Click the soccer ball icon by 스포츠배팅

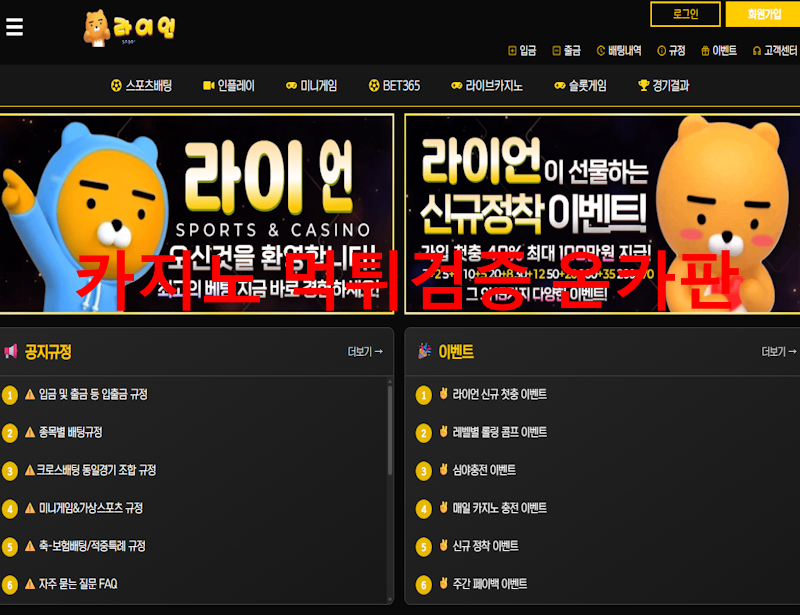(x=116, y=85)
